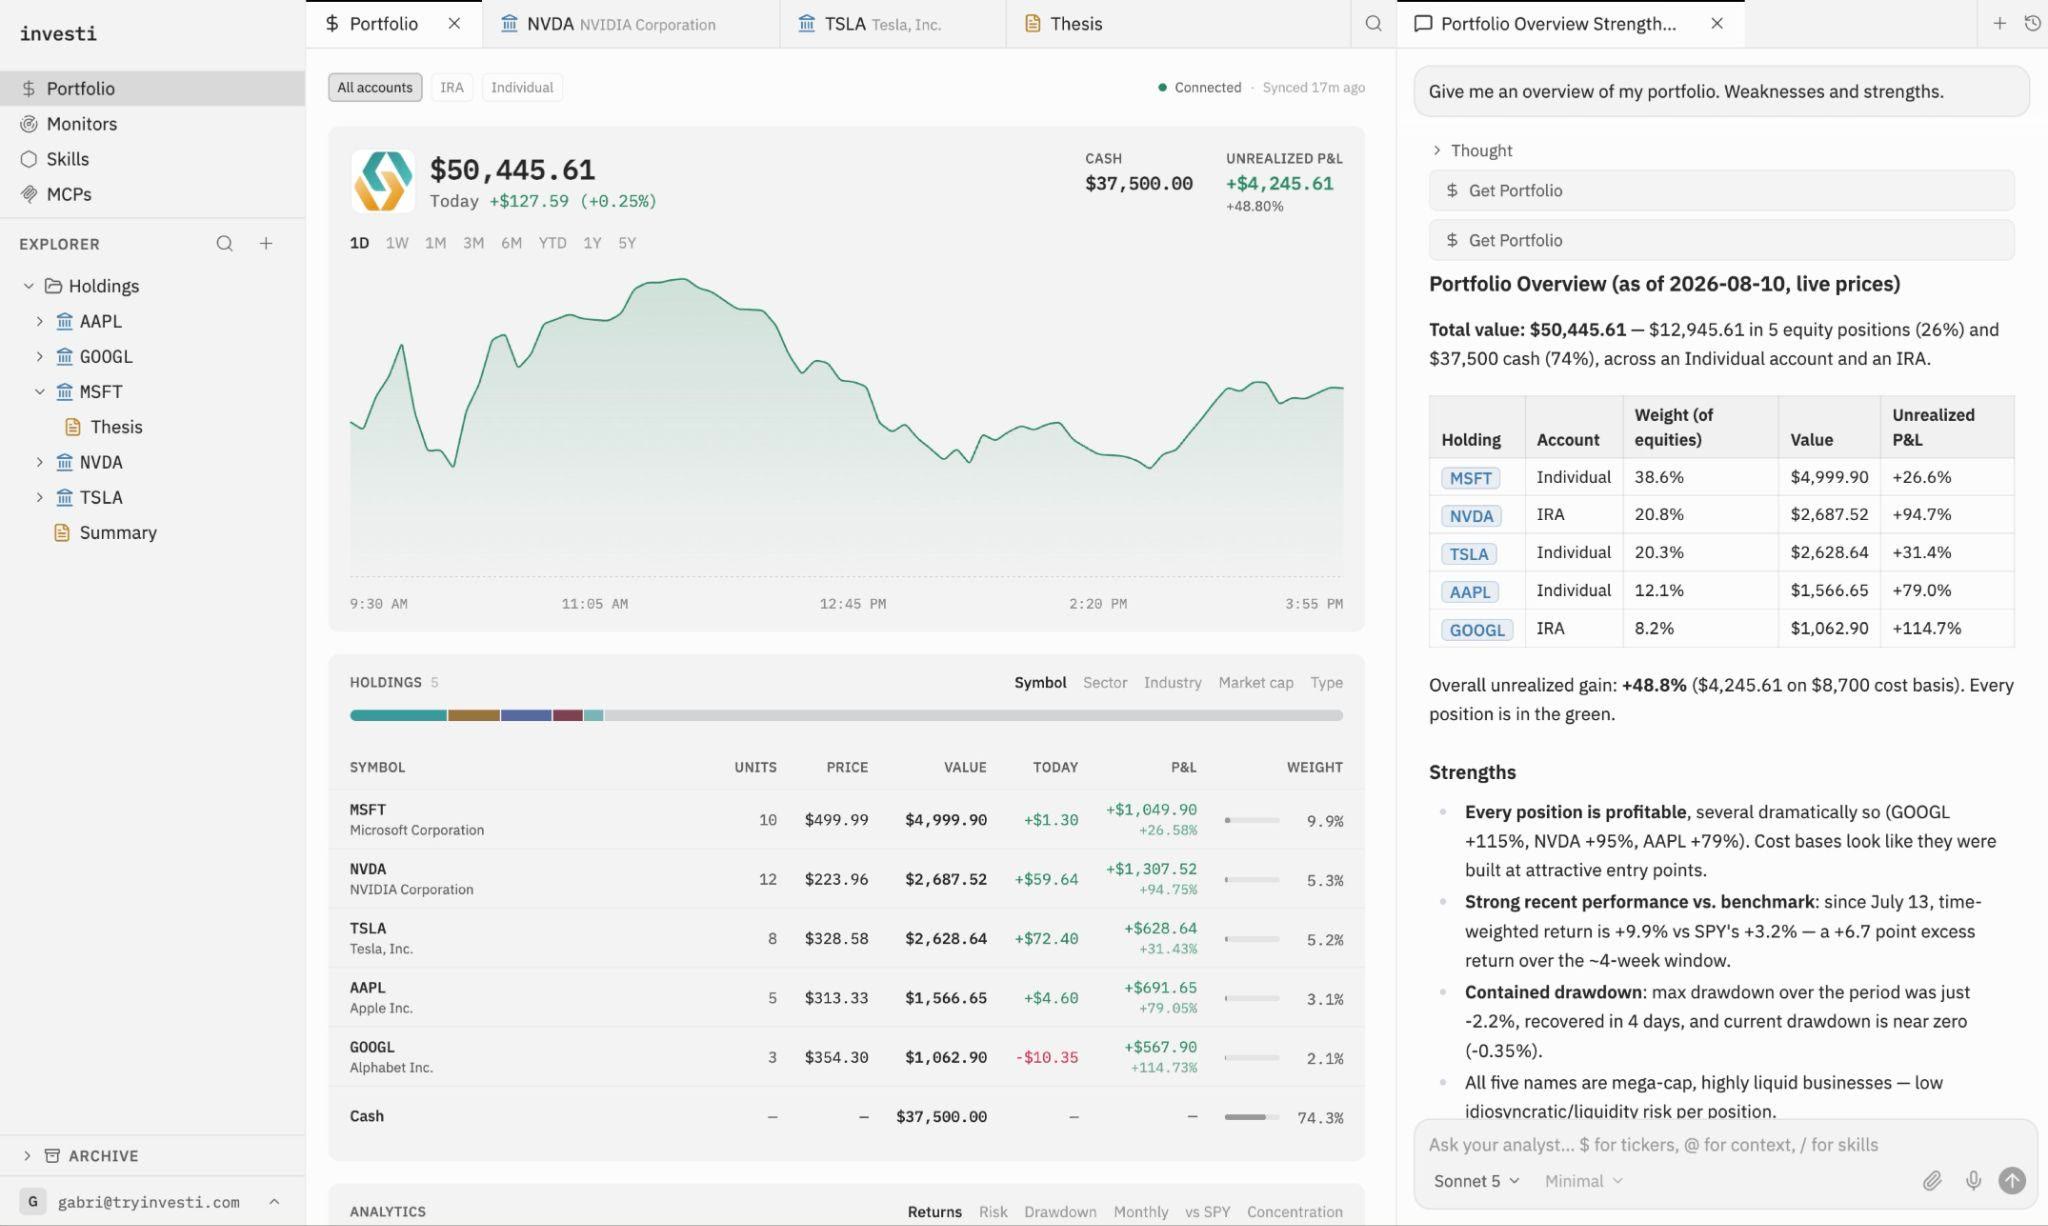
Task: Collapse the Holdings folder chevron
Action: 28,286
